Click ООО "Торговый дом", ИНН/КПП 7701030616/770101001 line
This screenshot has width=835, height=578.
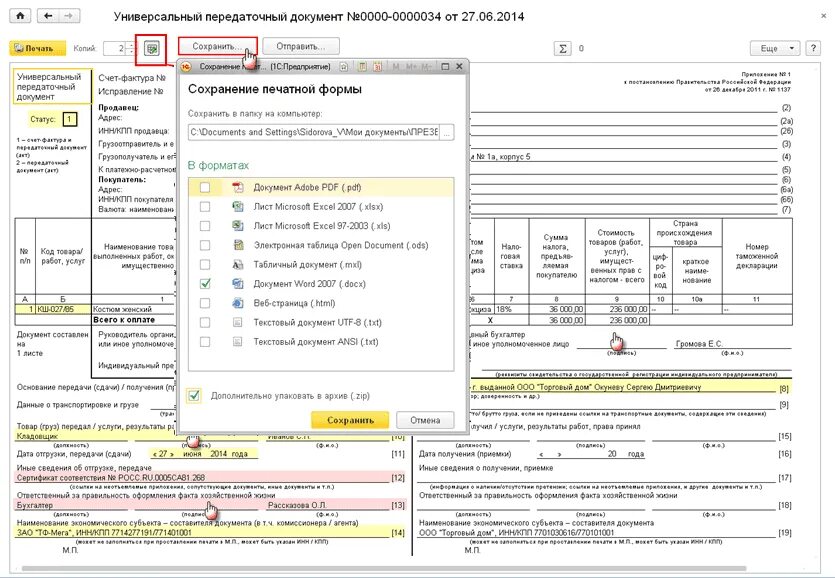pyautogui.click(x=517, y=533)
